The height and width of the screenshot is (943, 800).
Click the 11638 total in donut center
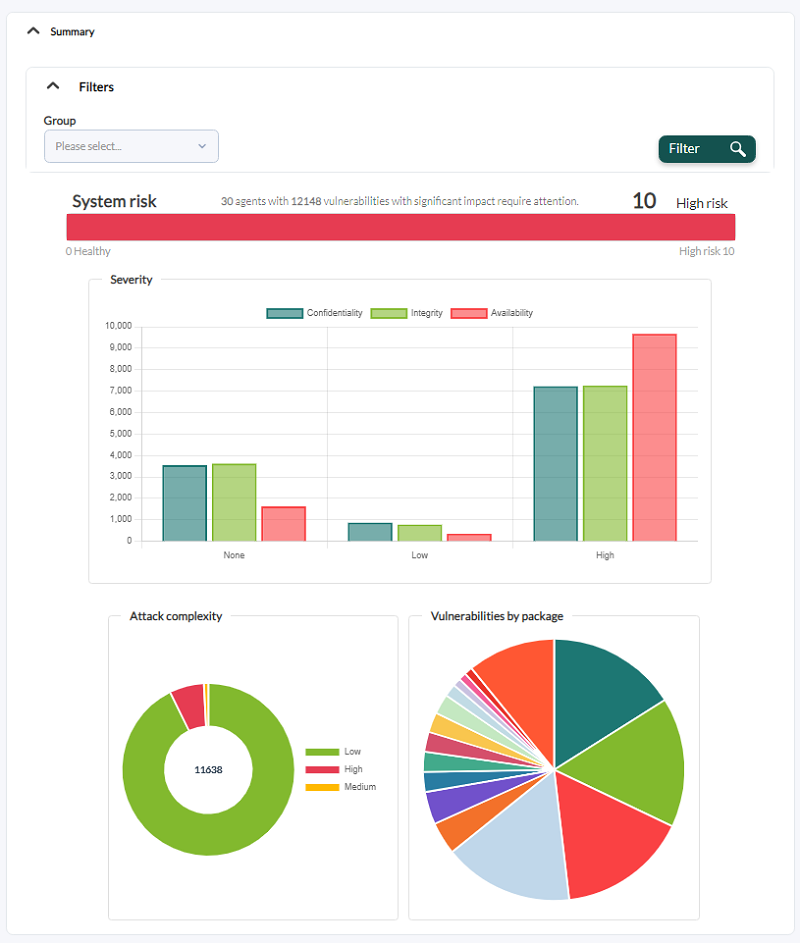coord(208,770)
